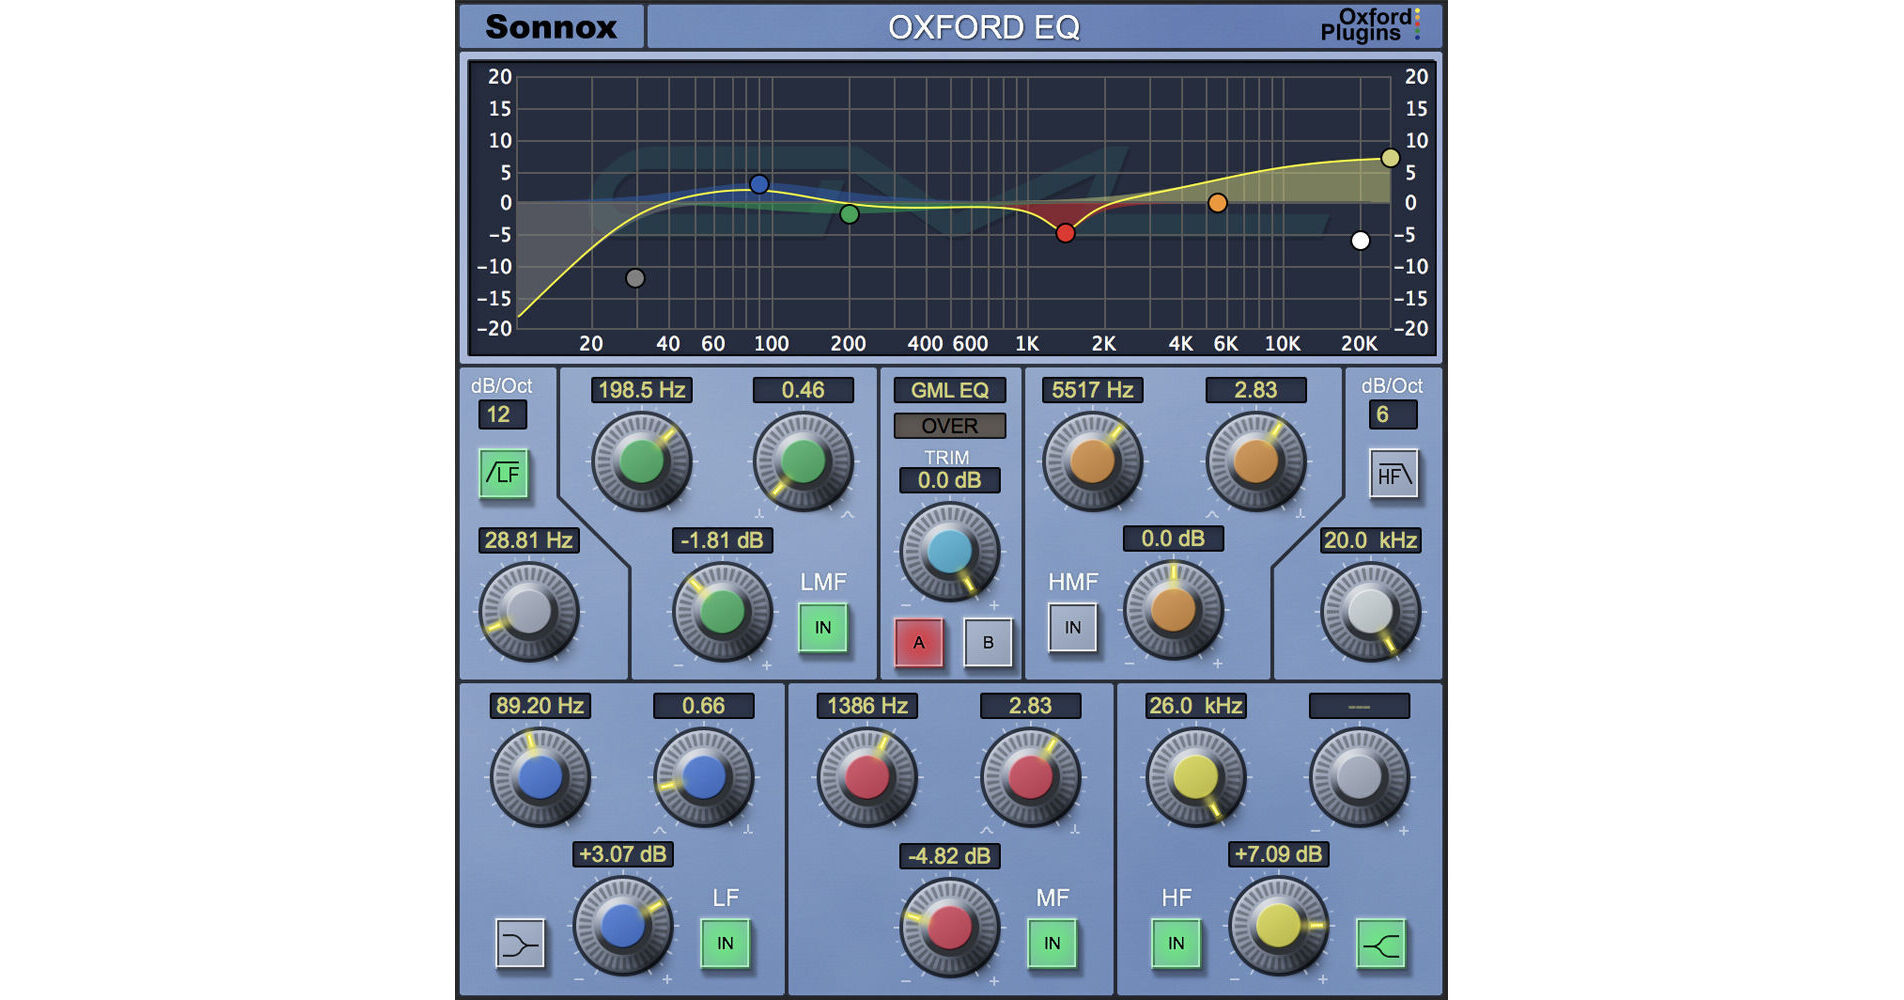
Task: Toggle the OVER overload indicator
Action: (x=949, y=425)
